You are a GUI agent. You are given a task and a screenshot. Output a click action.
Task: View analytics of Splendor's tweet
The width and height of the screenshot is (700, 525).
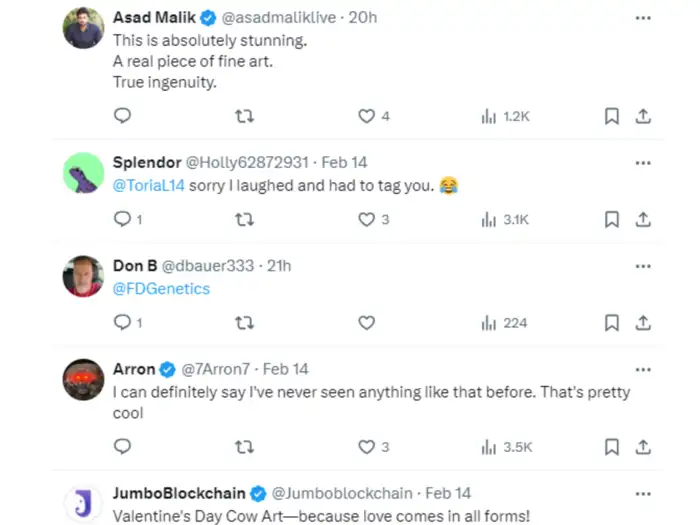(505, 219)
